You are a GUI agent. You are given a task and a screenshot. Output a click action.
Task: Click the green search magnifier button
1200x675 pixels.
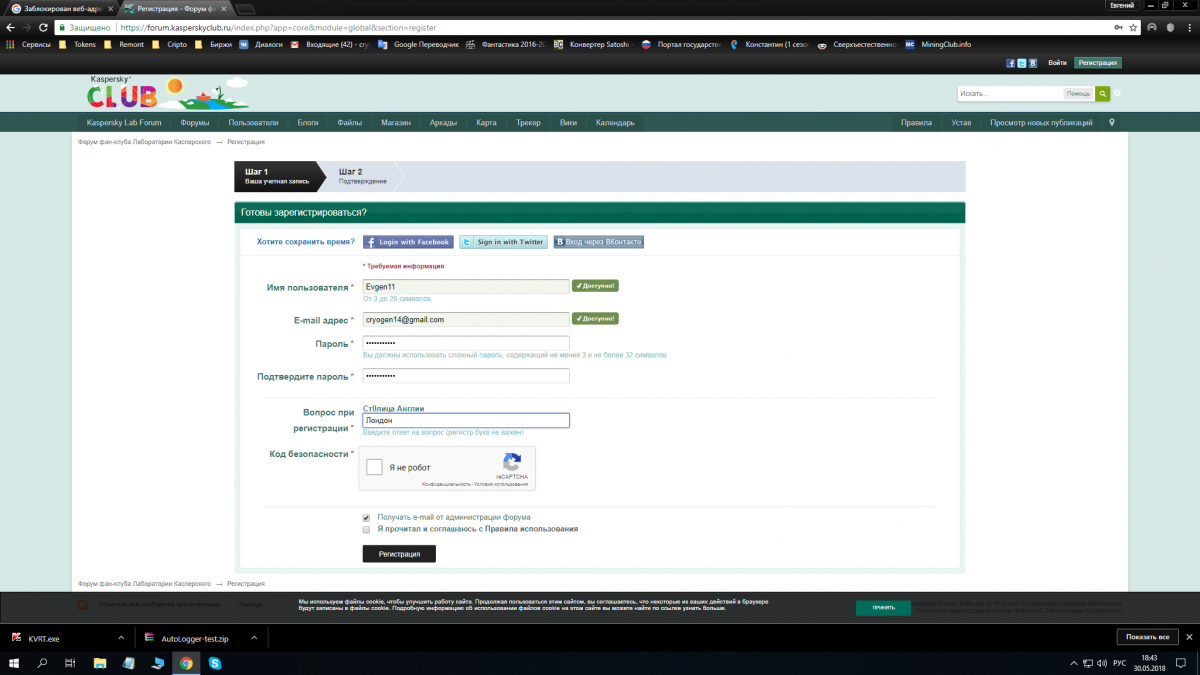(x=1102, y=93)
